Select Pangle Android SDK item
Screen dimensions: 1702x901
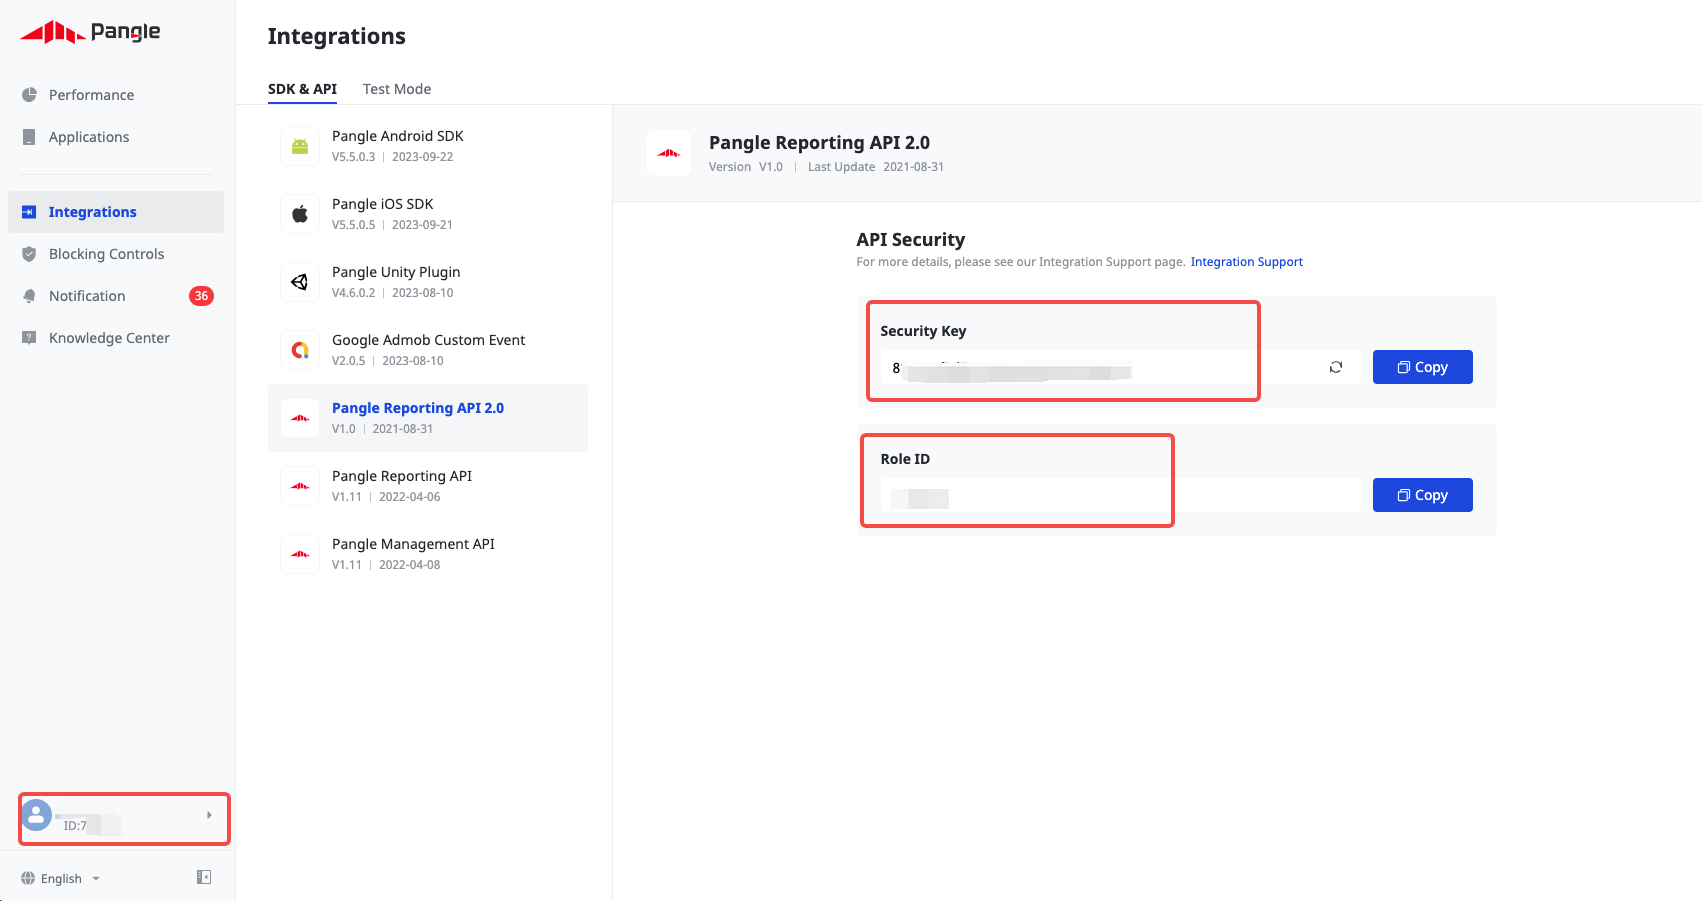click(428, 146)
